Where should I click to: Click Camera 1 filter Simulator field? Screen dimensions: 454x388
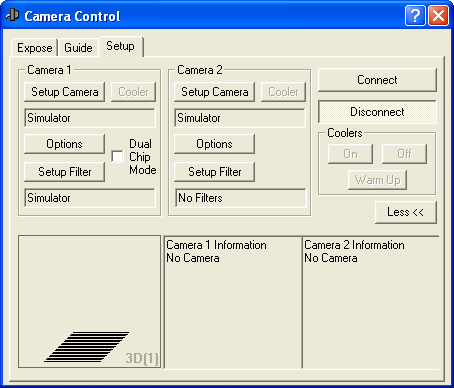[90, 198]
